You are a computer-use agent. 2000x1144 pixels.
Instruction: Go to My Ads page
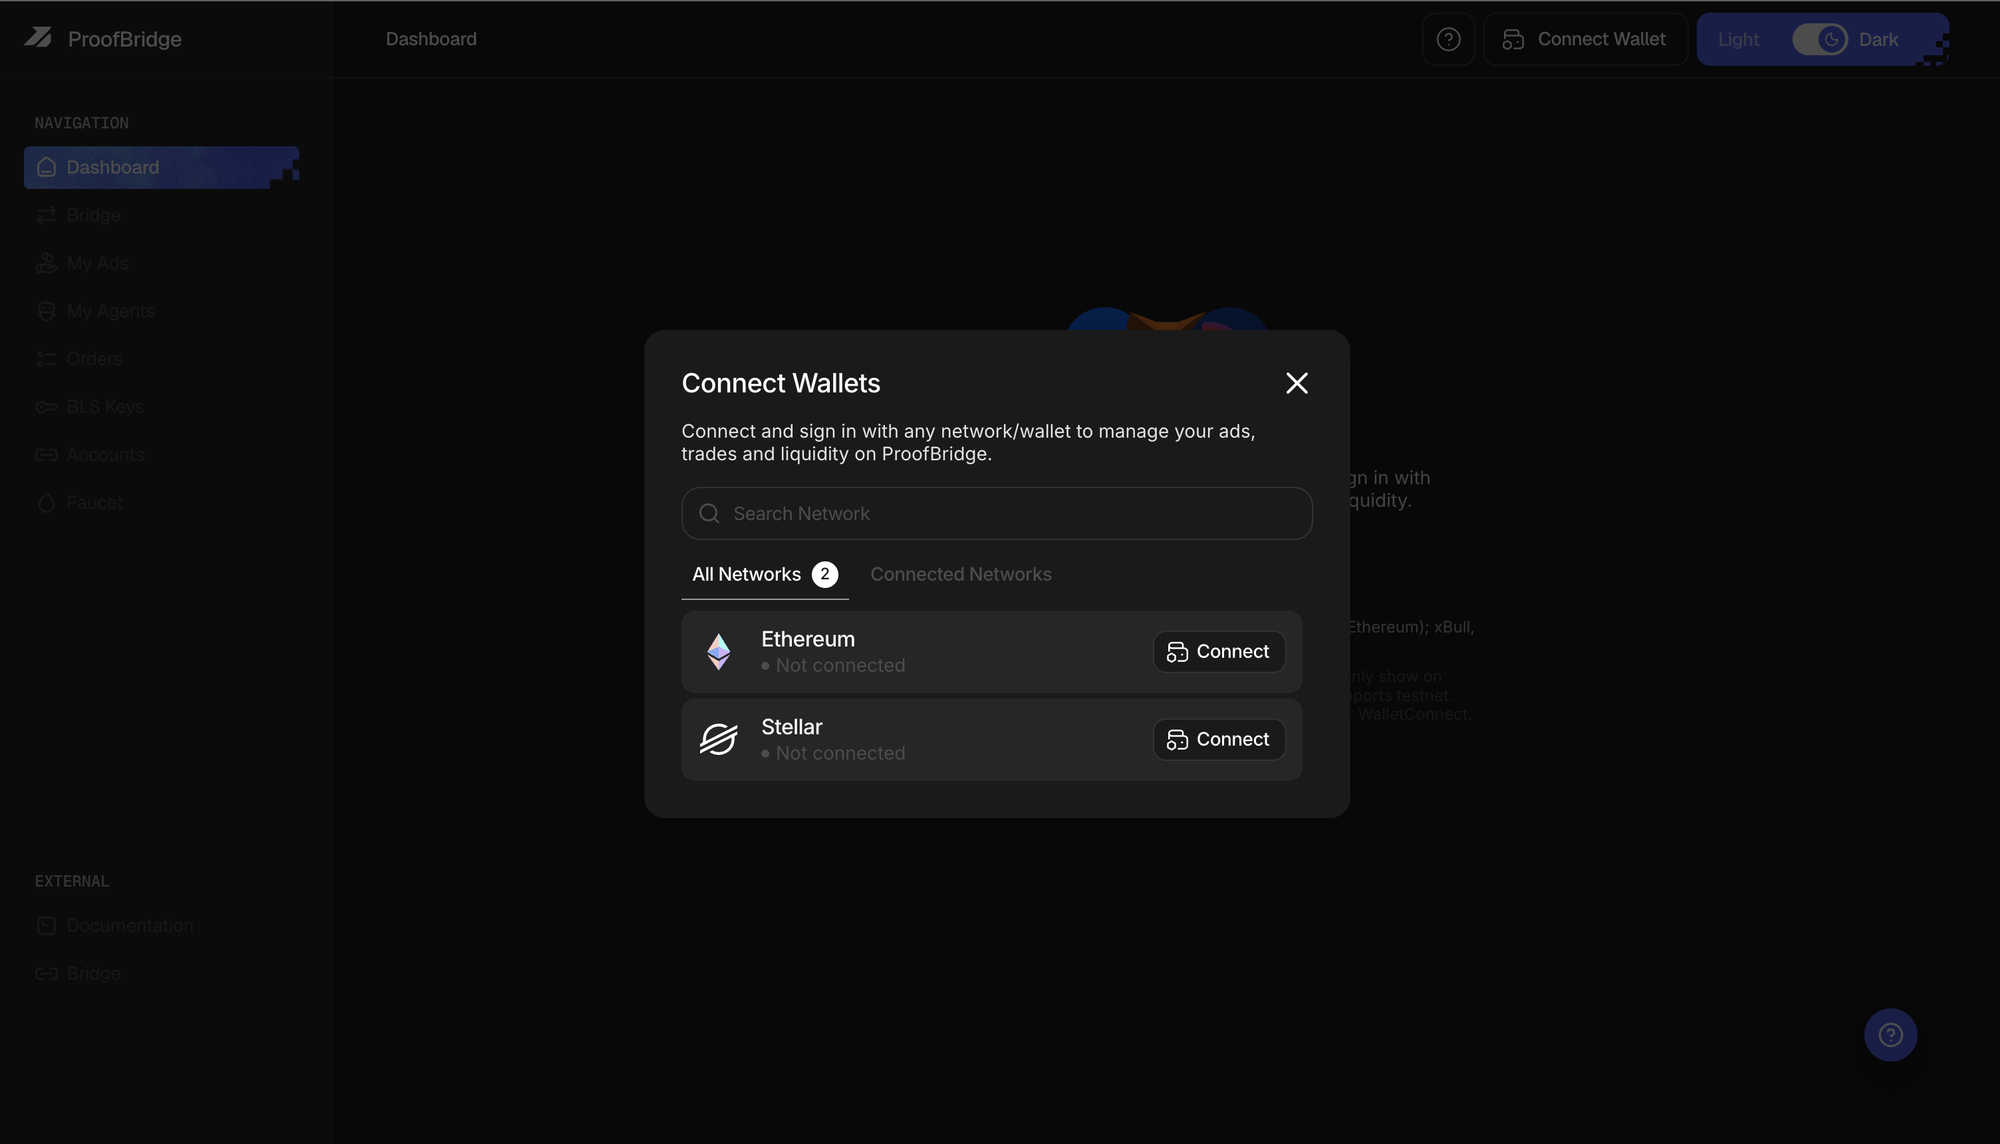click(161, 263)
